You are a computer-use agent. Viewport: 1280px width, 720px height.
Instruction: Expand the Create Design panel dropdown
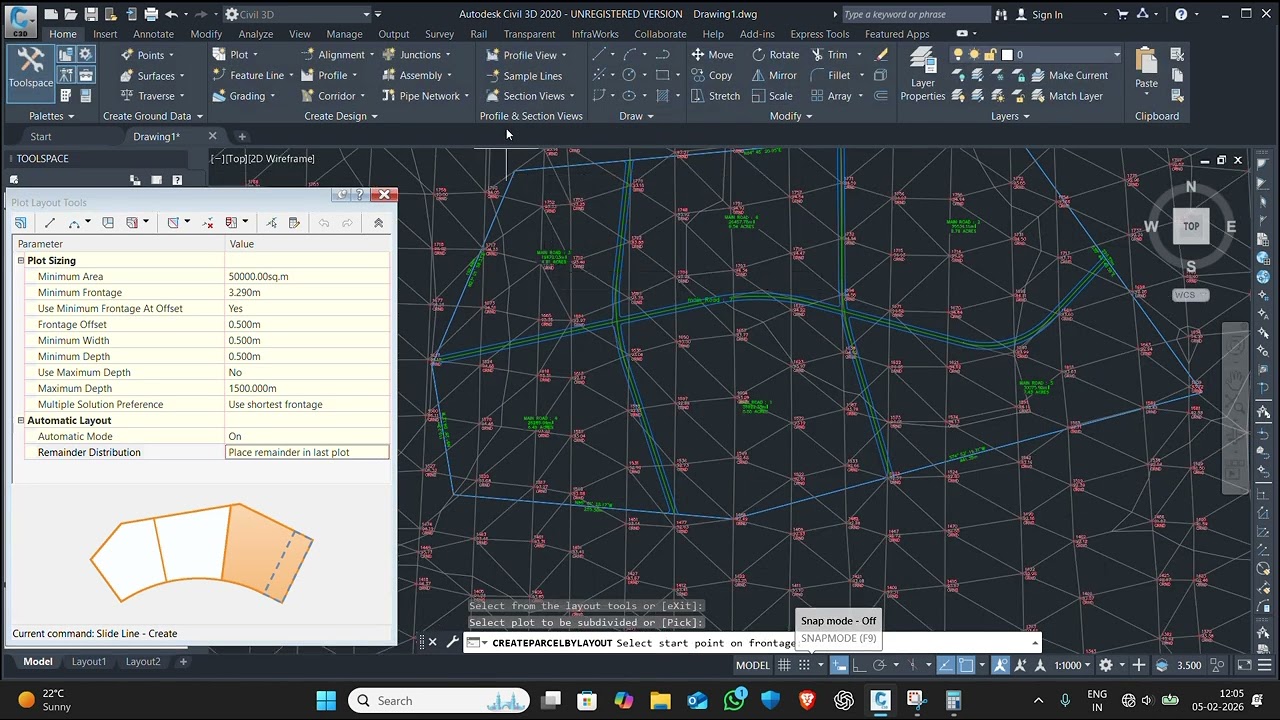341,116
